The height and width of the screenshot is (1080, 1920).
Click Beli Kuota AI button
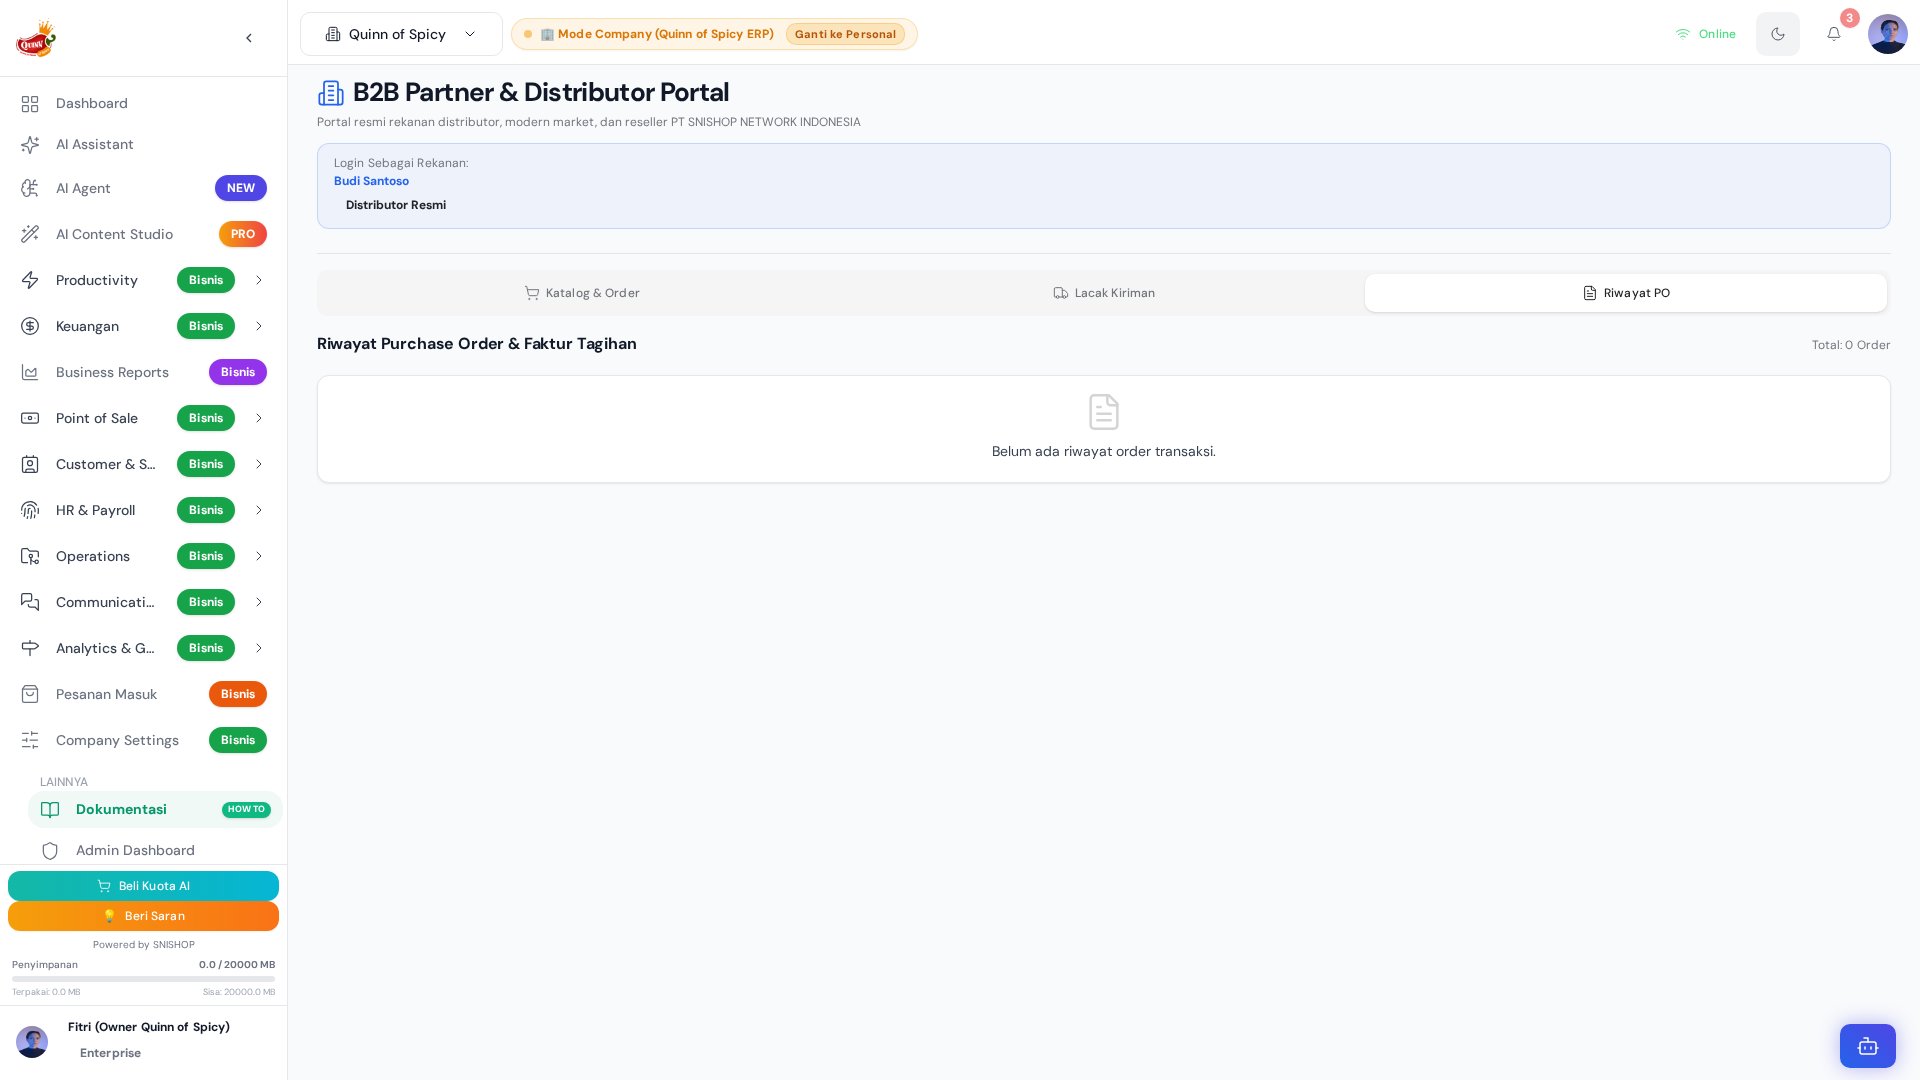pyautogui.click(x=143, y=886)
